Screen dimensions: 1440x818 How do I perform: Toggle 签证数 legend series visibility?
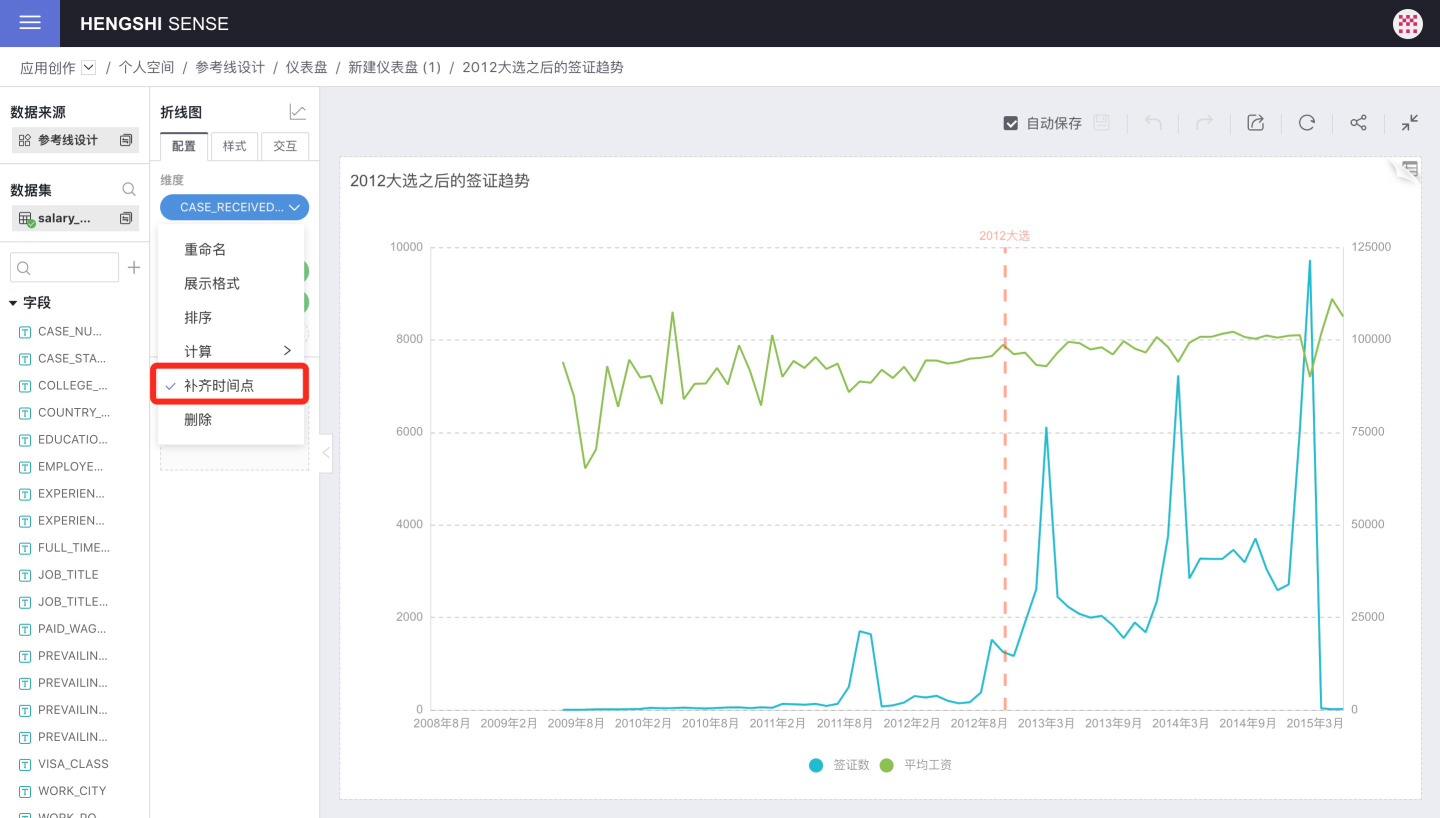pyautogui.click(x=840, y=765)
